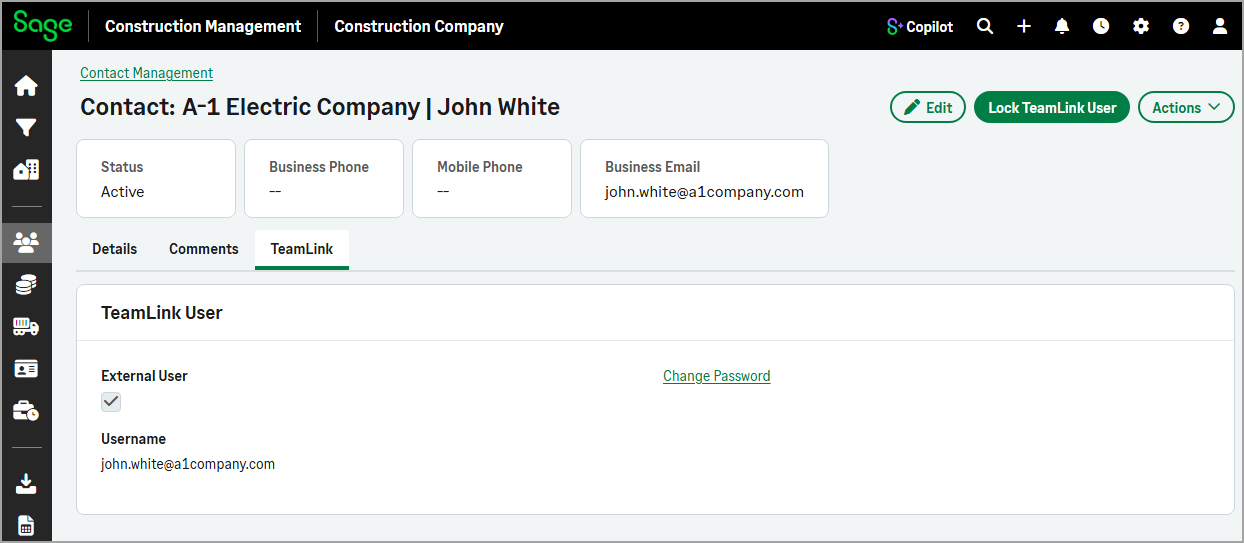Open the filter funnel icon in sidebar
The height and width of the screenshot is (543, 1244).
pos(26,128)
